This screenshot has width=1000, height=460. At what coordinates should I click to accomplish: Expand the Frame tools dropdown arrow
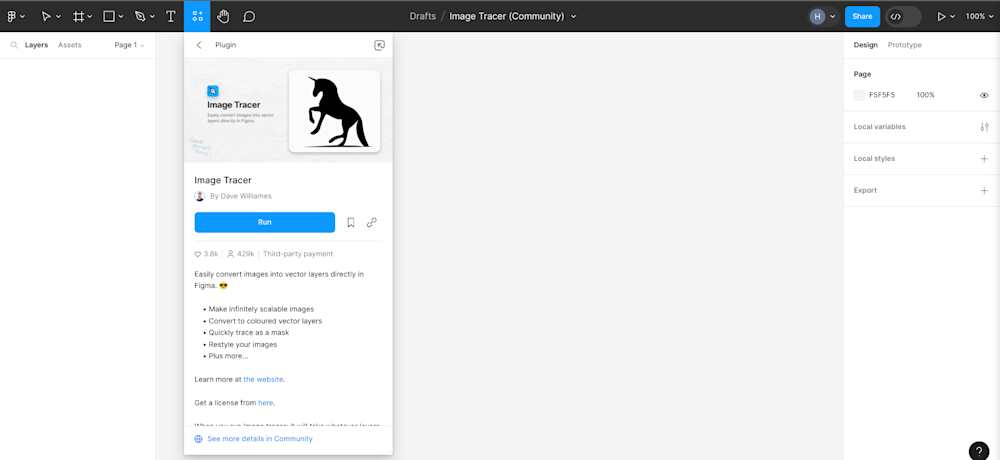90,17
